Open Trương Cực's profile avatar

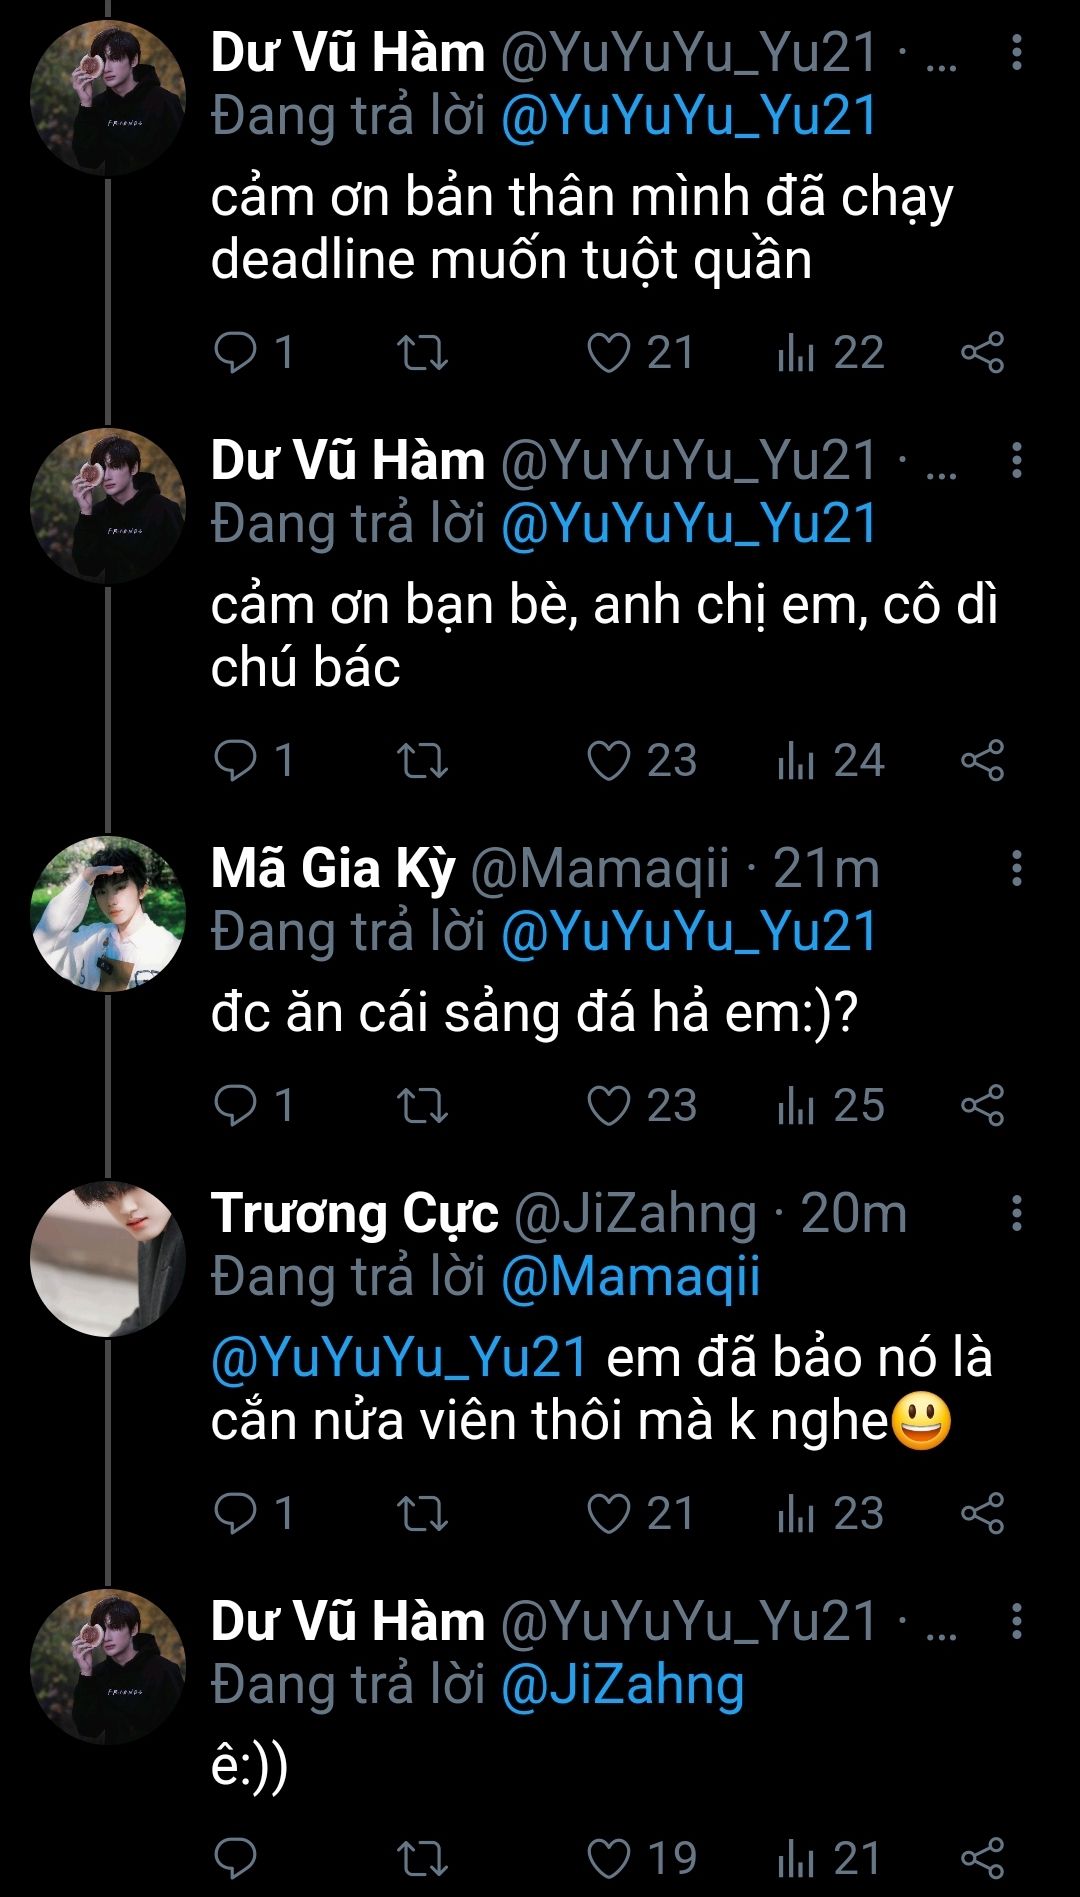tap(108, 1259)
